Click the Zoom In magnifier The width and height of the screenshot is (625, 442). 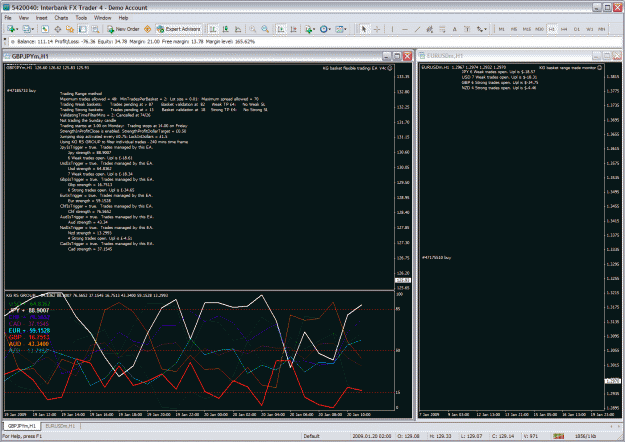click(x=252, y=29)
